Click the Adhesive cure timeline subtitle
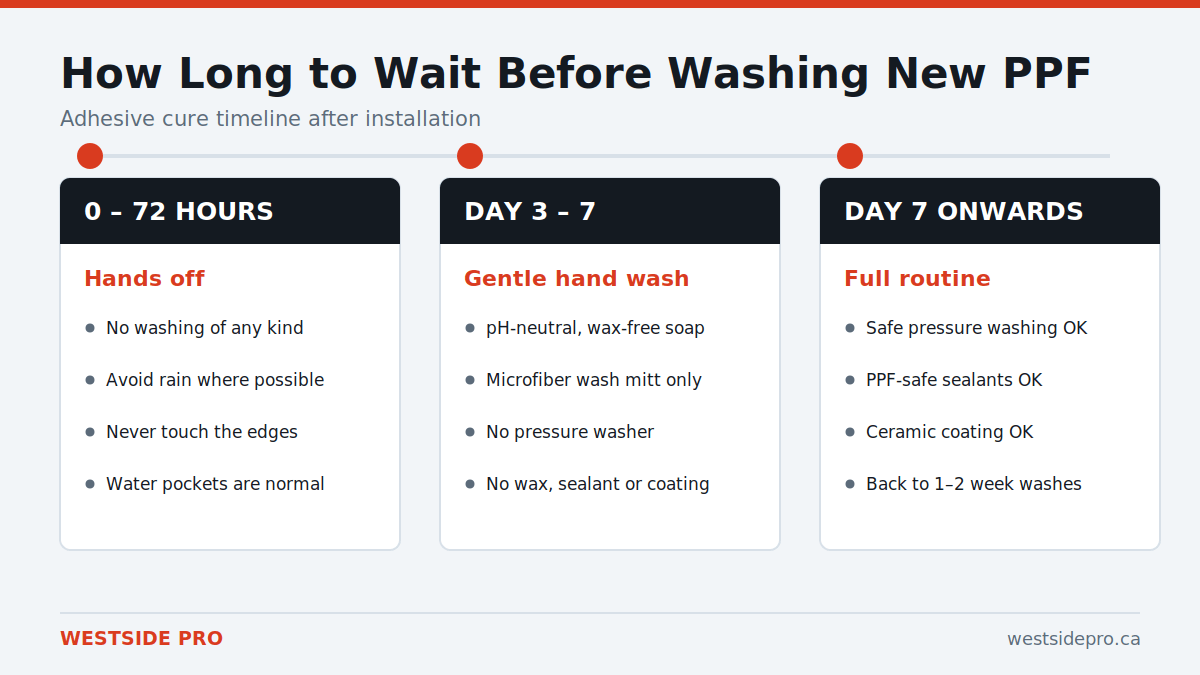 pos(270,119)
